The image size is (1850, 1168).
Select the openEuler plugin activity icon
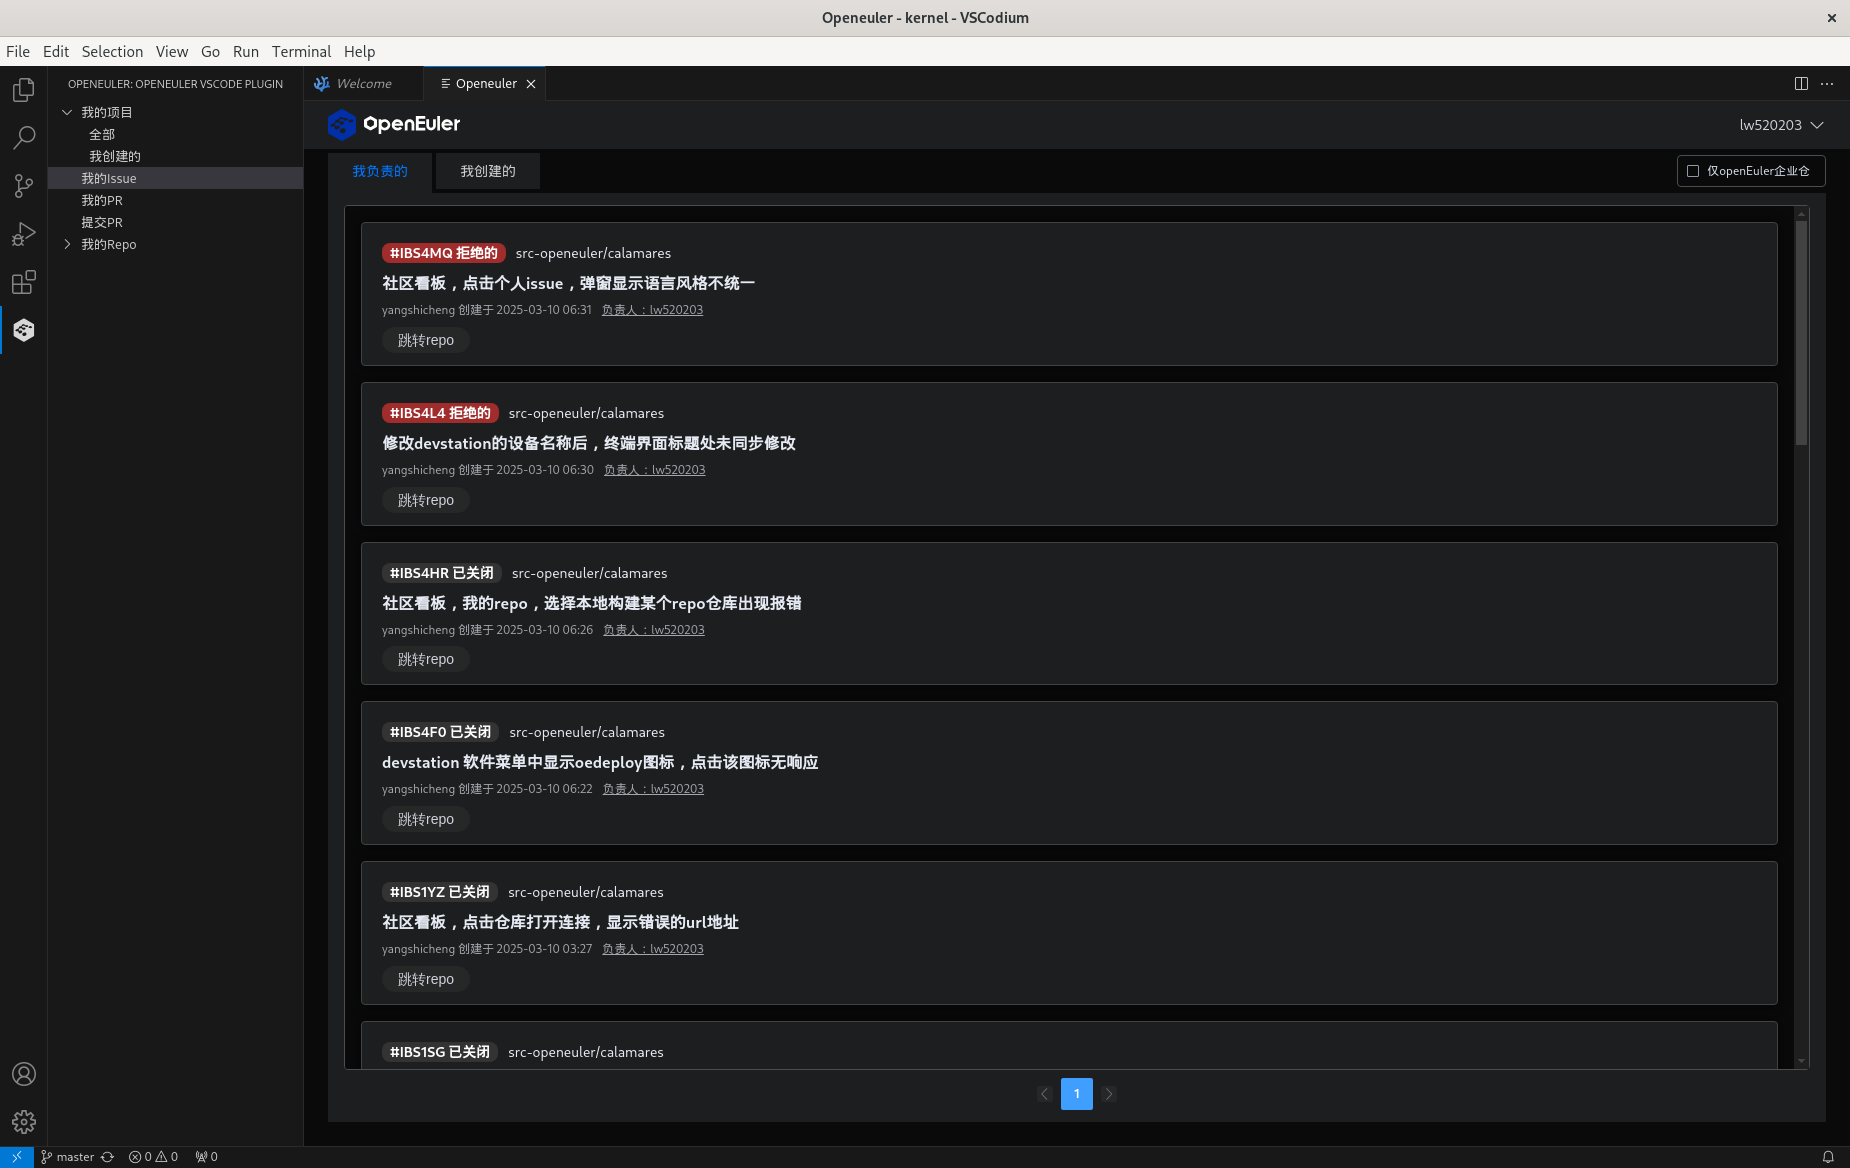click(x=24, y=330)
